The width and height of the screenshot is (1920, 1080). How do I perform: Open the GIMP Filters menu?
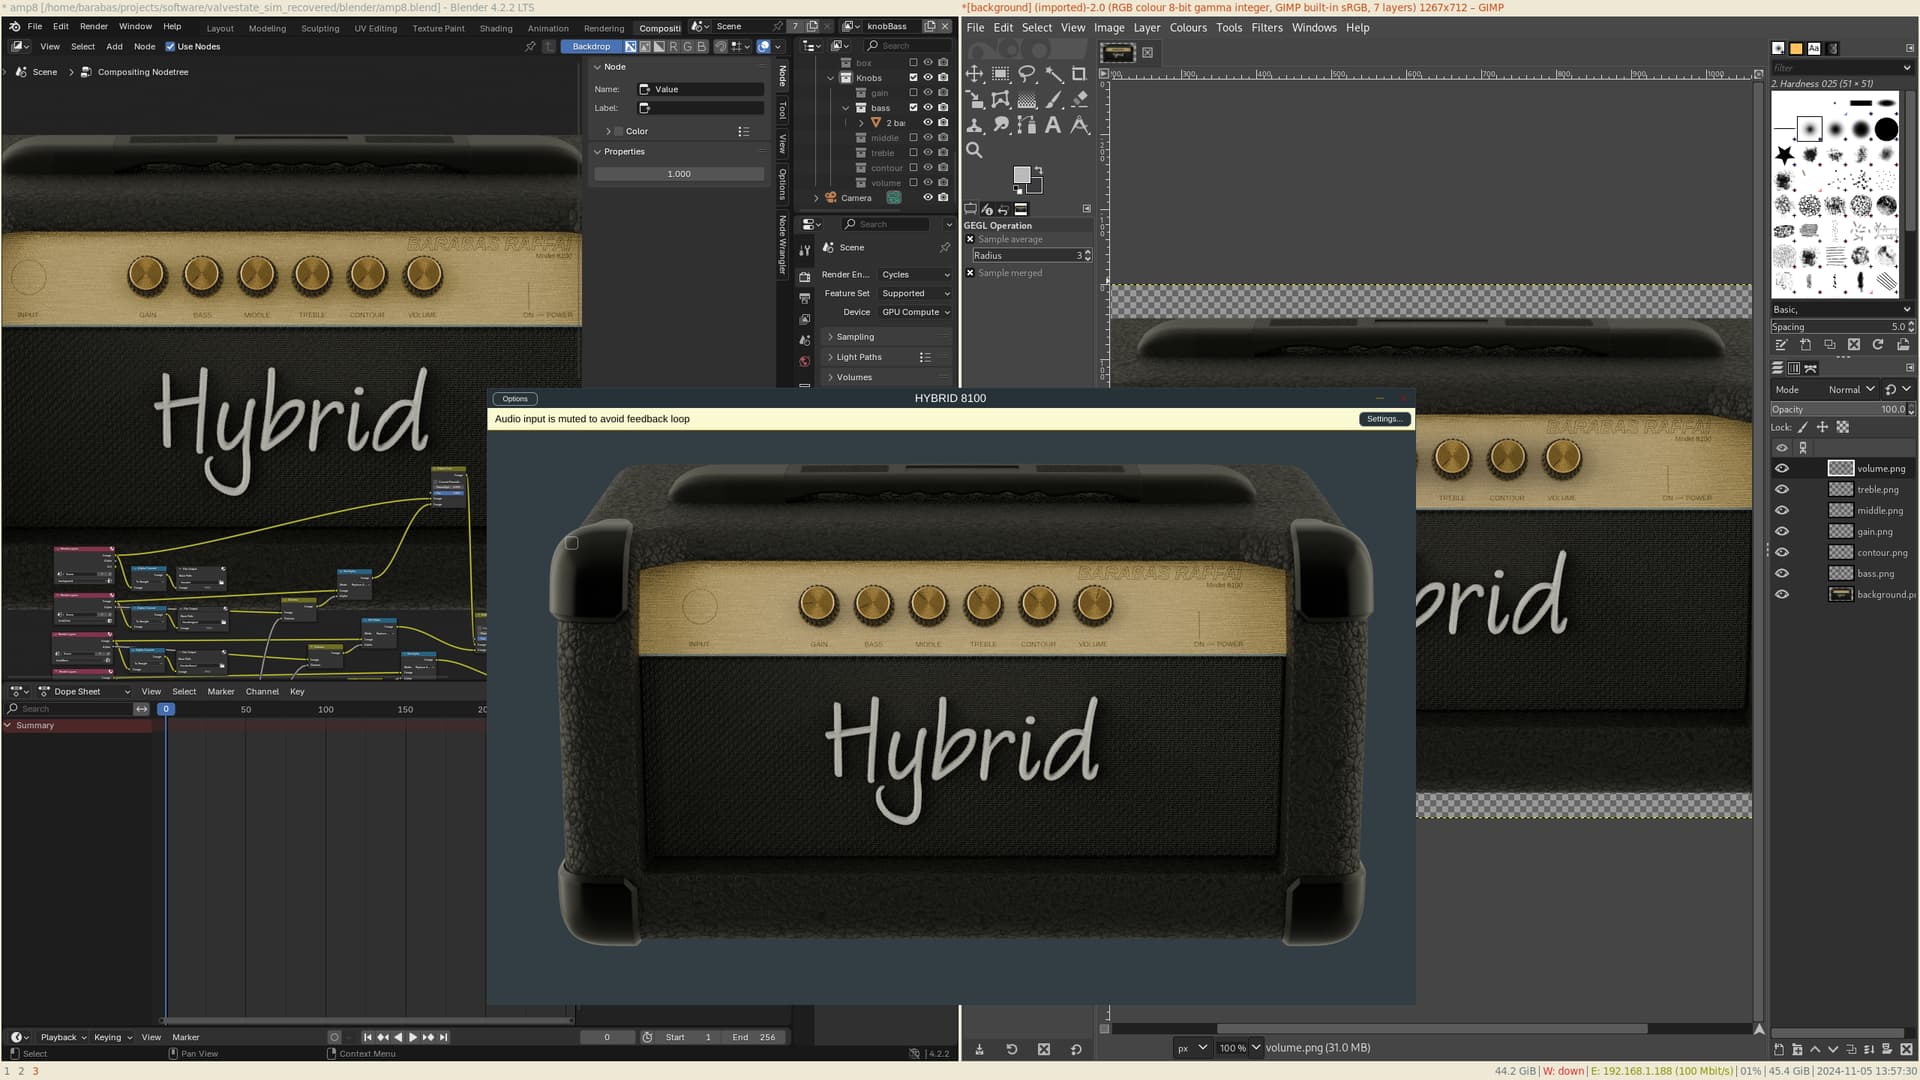pos(1266,28)
